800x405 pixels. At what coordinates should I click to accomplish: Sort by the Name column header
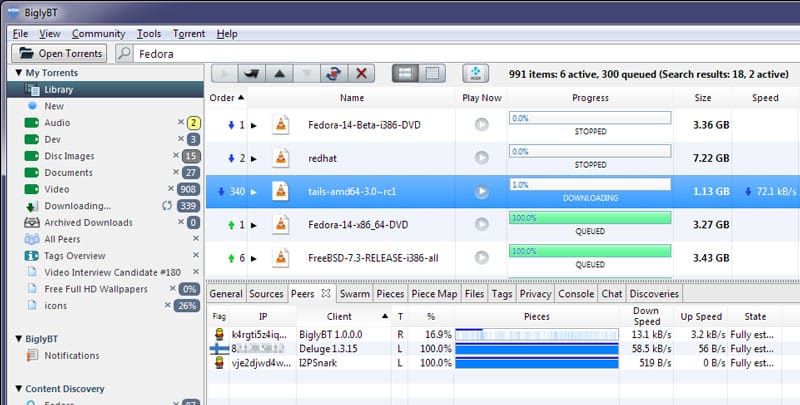352,97
